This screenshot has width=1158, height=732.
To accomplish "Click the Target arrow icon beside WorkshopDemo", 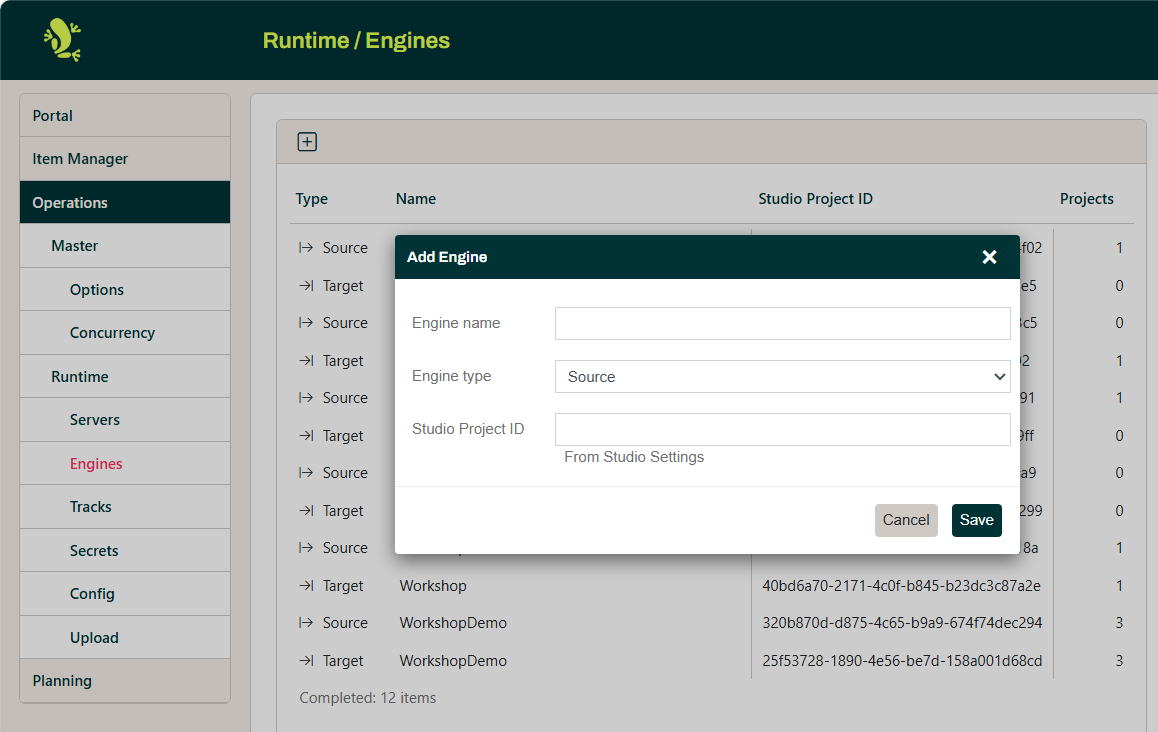I will (x=305, y=660).
